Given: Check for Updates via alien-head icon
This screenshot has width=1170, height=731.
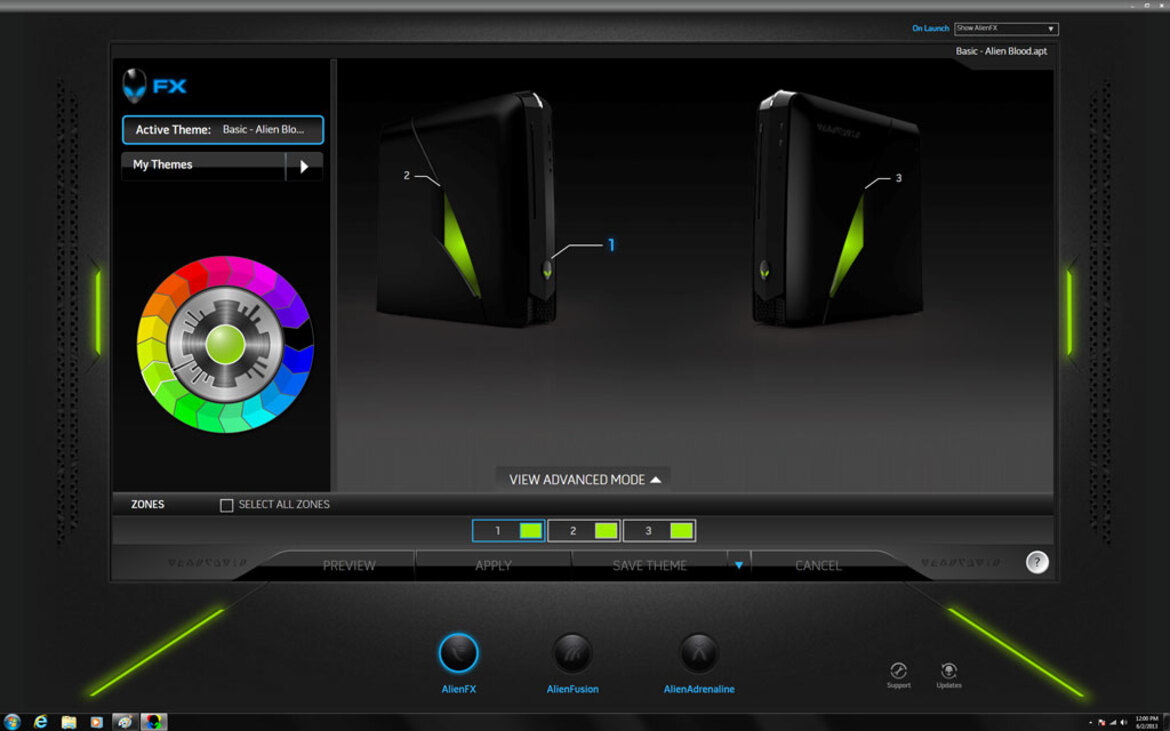Looking at the screenshot, I should click(948, 670).
